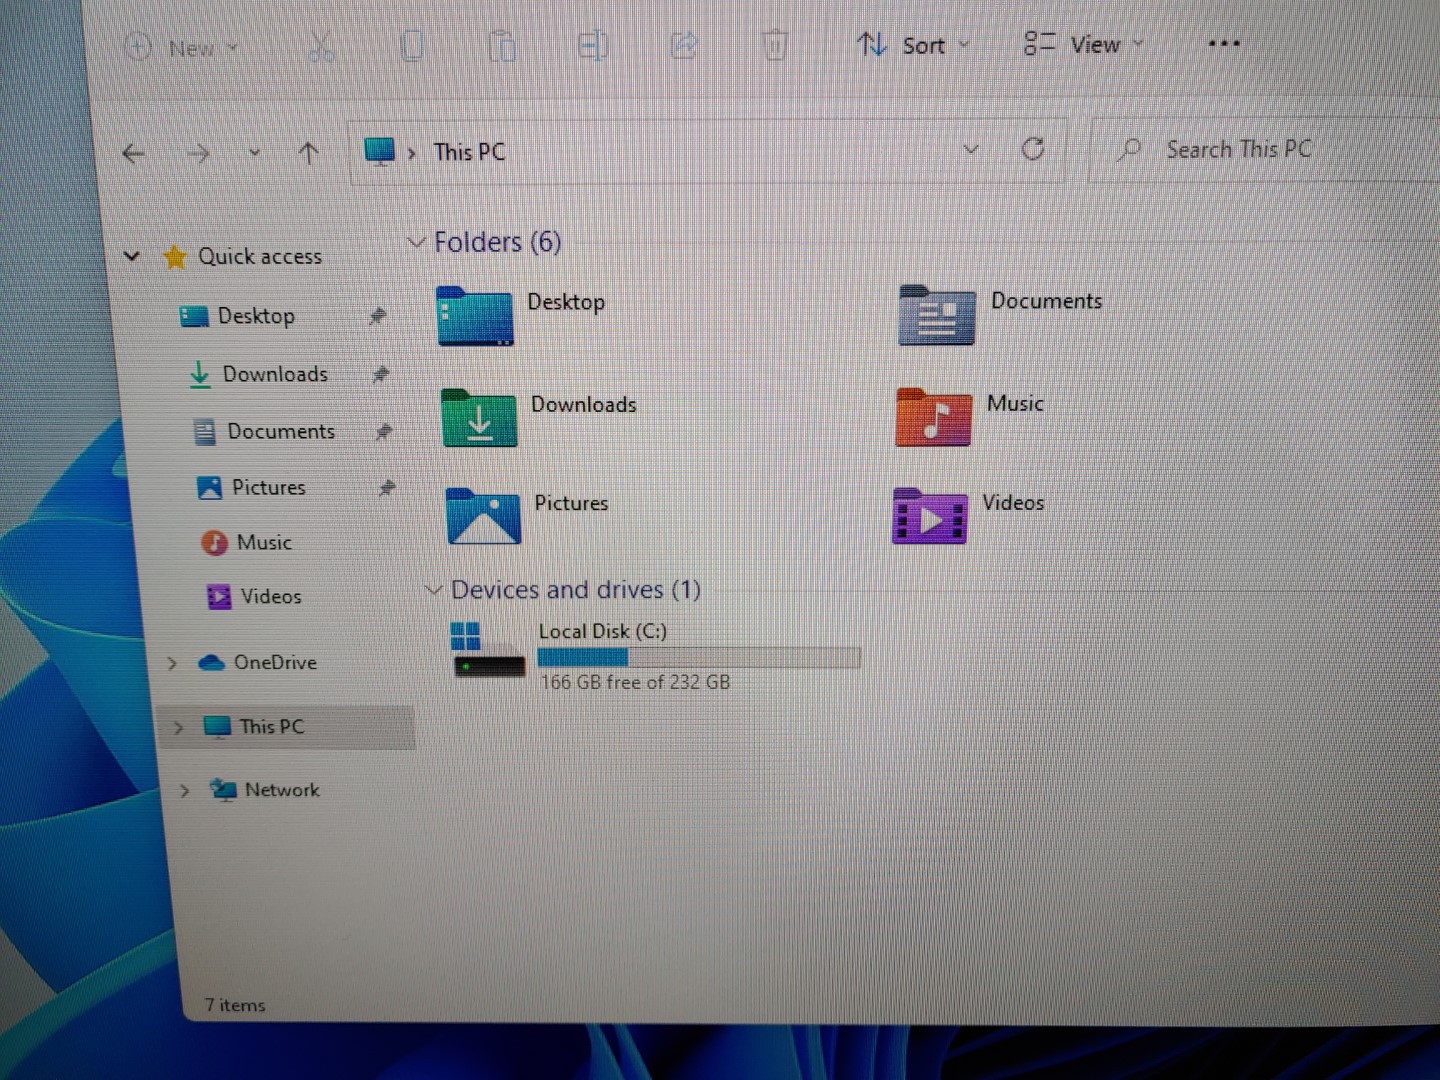Open the Sort dropdown menu
Viewport: 1440px width, 1080px height.
pos(913,45)
